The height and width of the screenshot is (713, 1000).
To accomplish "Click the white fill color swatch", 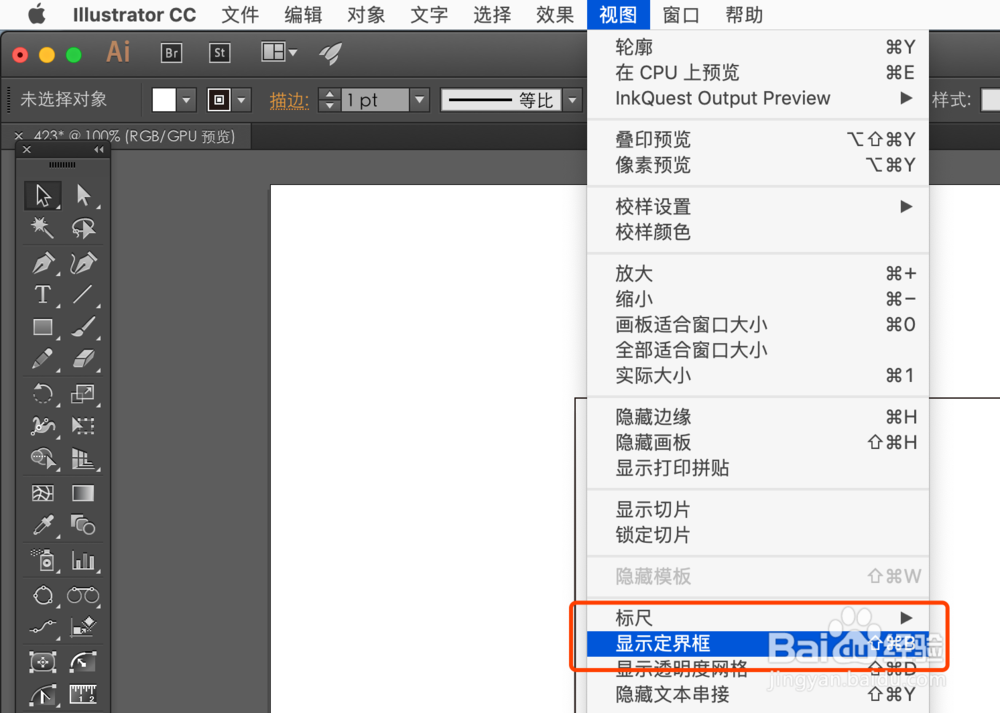I will pos(163,100).
